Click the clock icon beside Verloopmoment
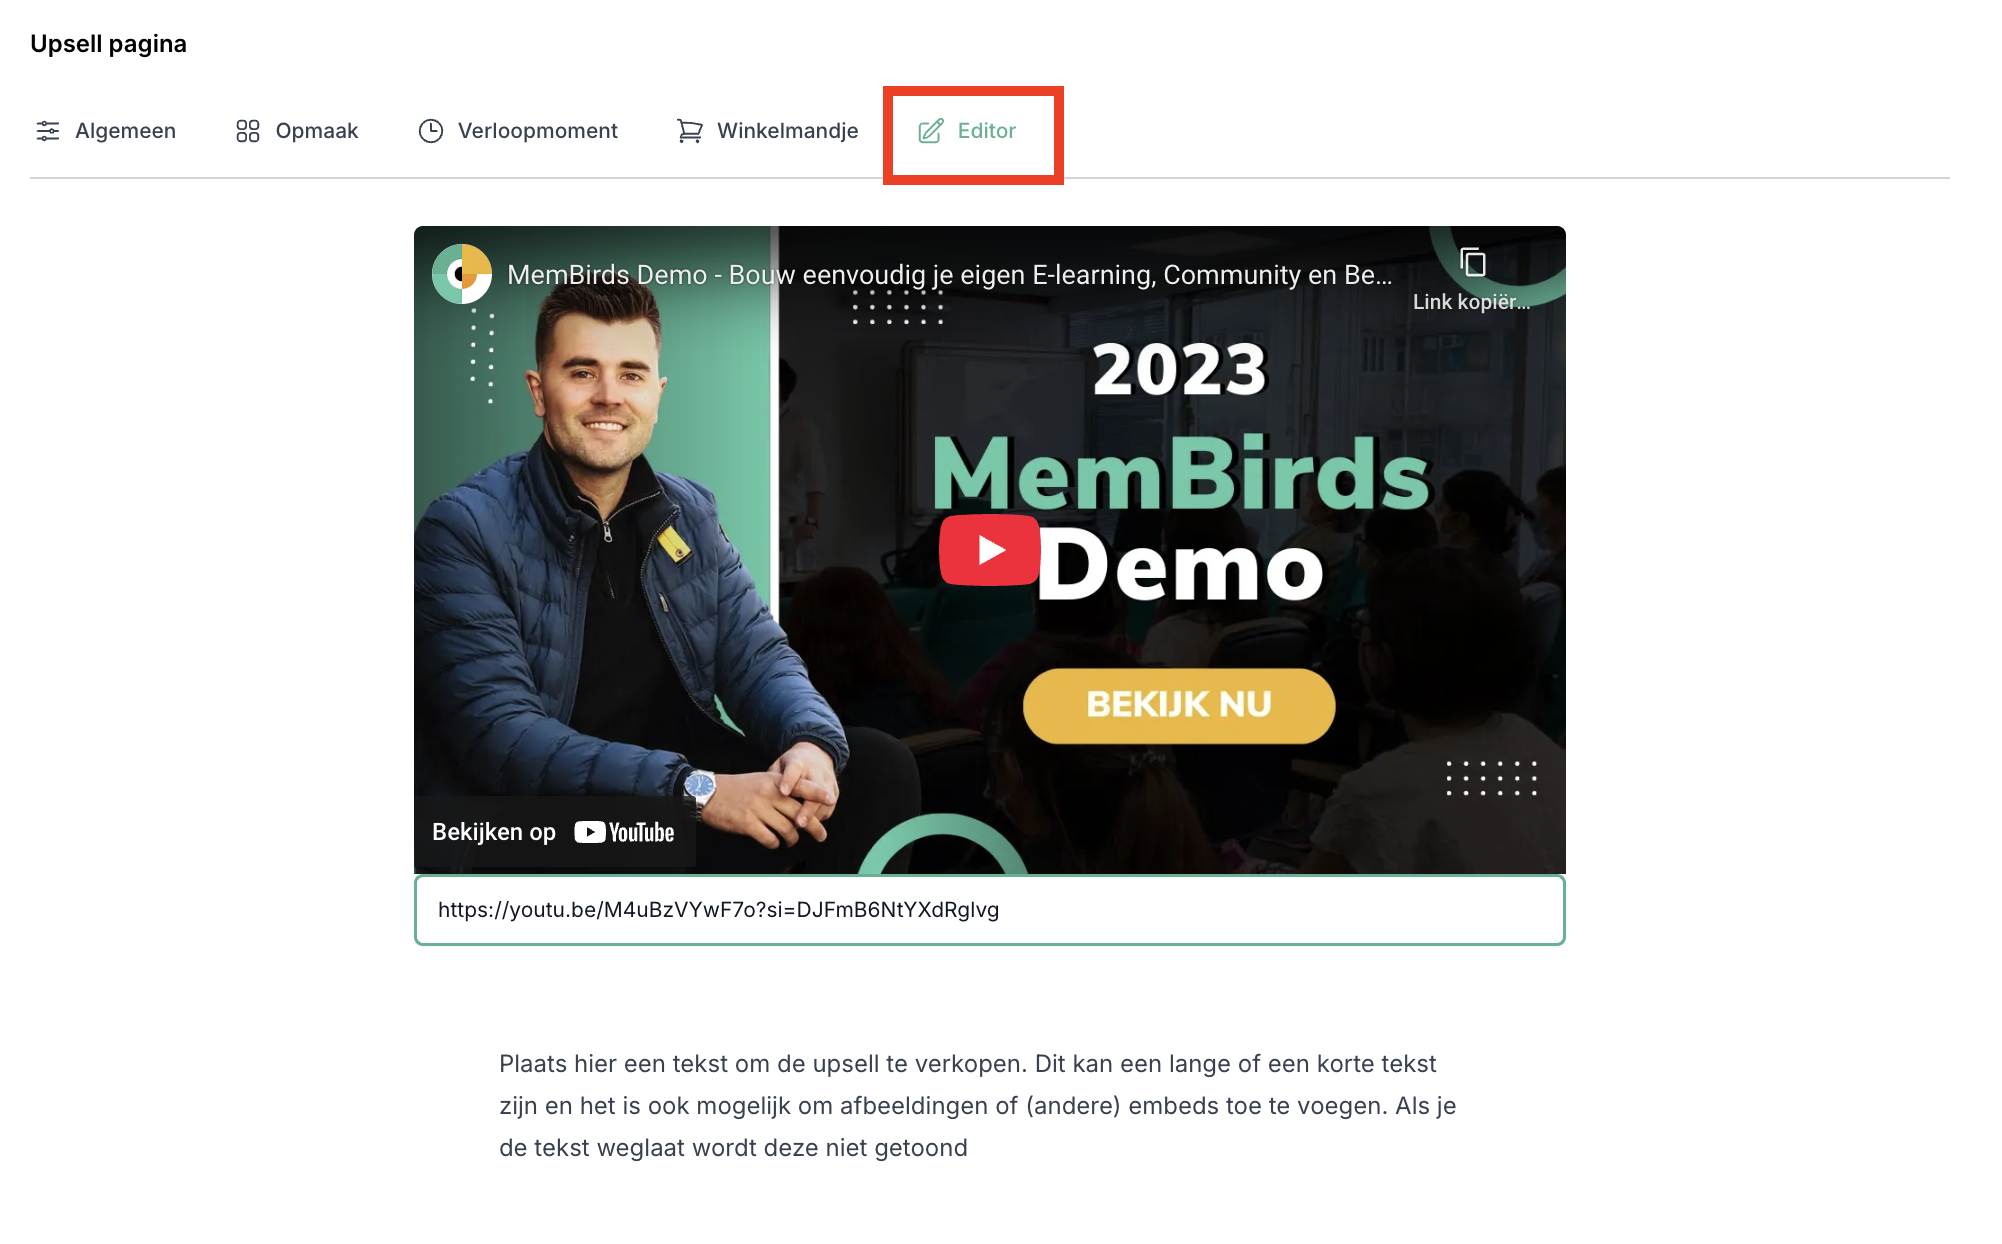This screenshot has height=1244, width=2002. tap(431, 131)
